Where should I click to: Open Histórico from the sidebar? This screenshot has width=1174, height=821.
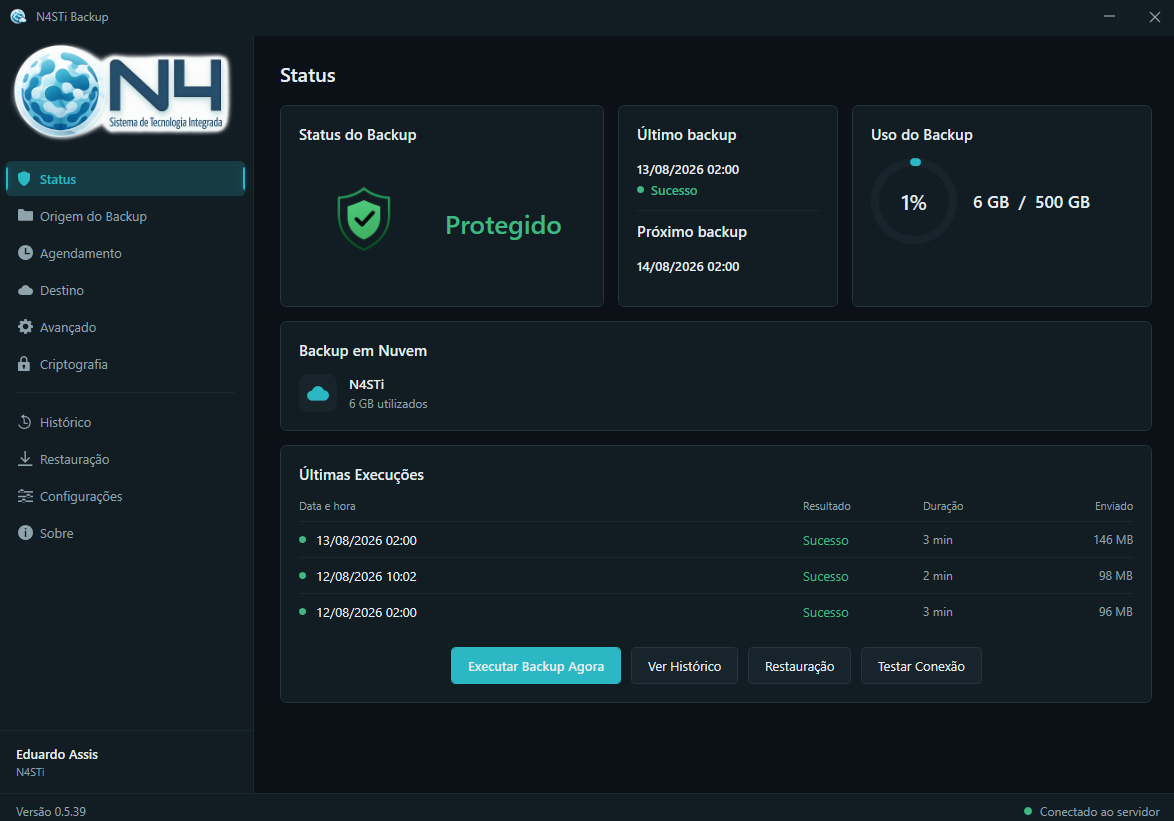click(125, 422)
